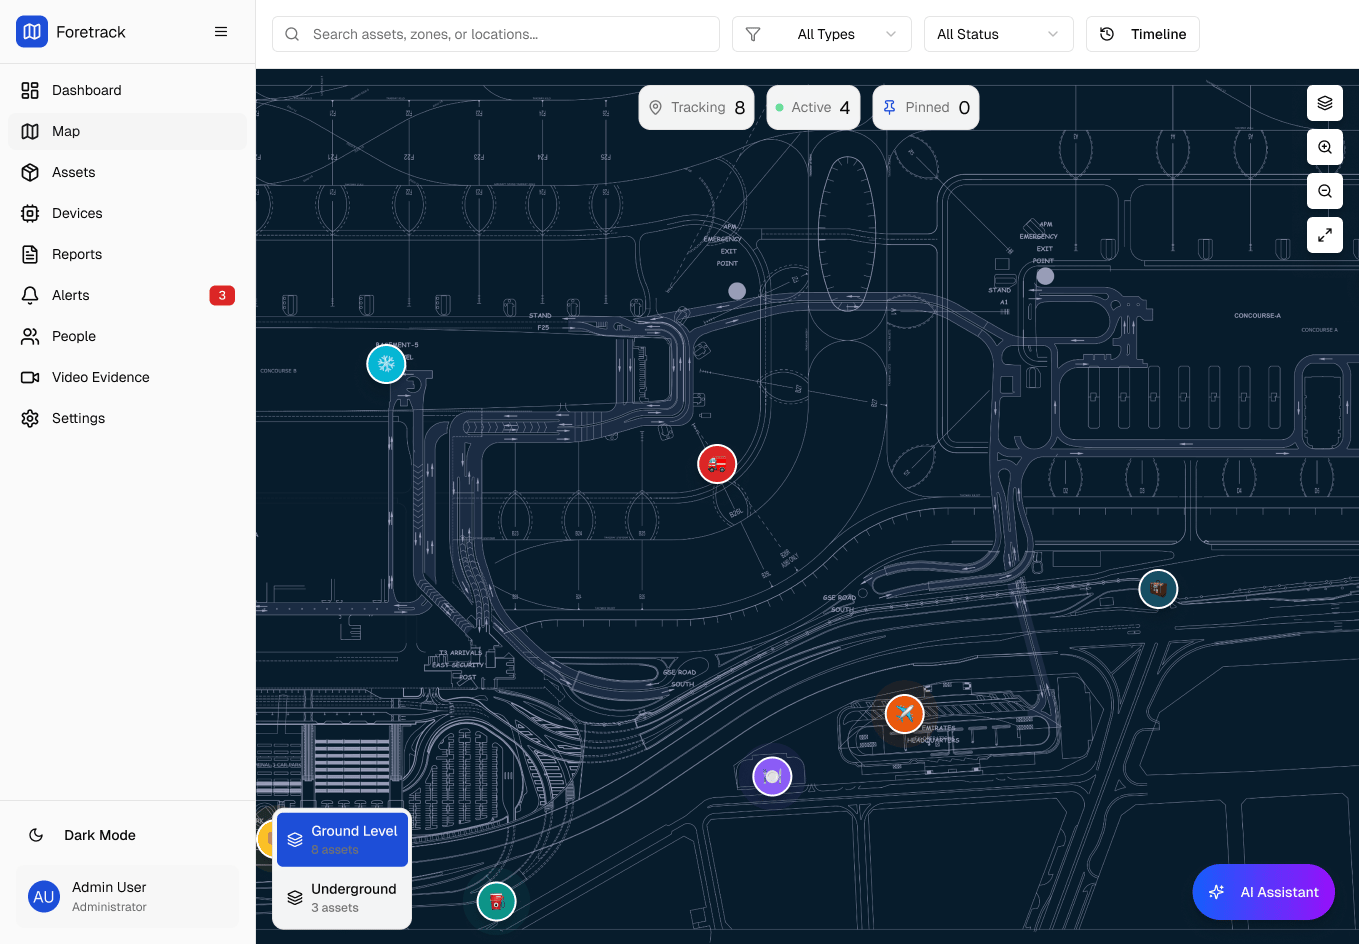
Task: Select the Map menu item
Action: (127, 131)
